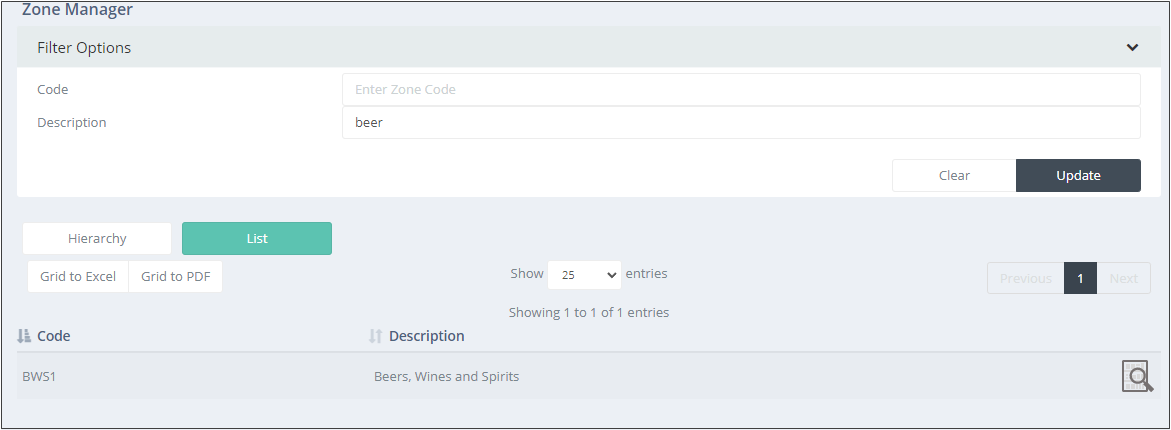Click the Beers, Wines and Spirits row
Viewport: 1171px width, 430px height.
[x=586, y=376]
